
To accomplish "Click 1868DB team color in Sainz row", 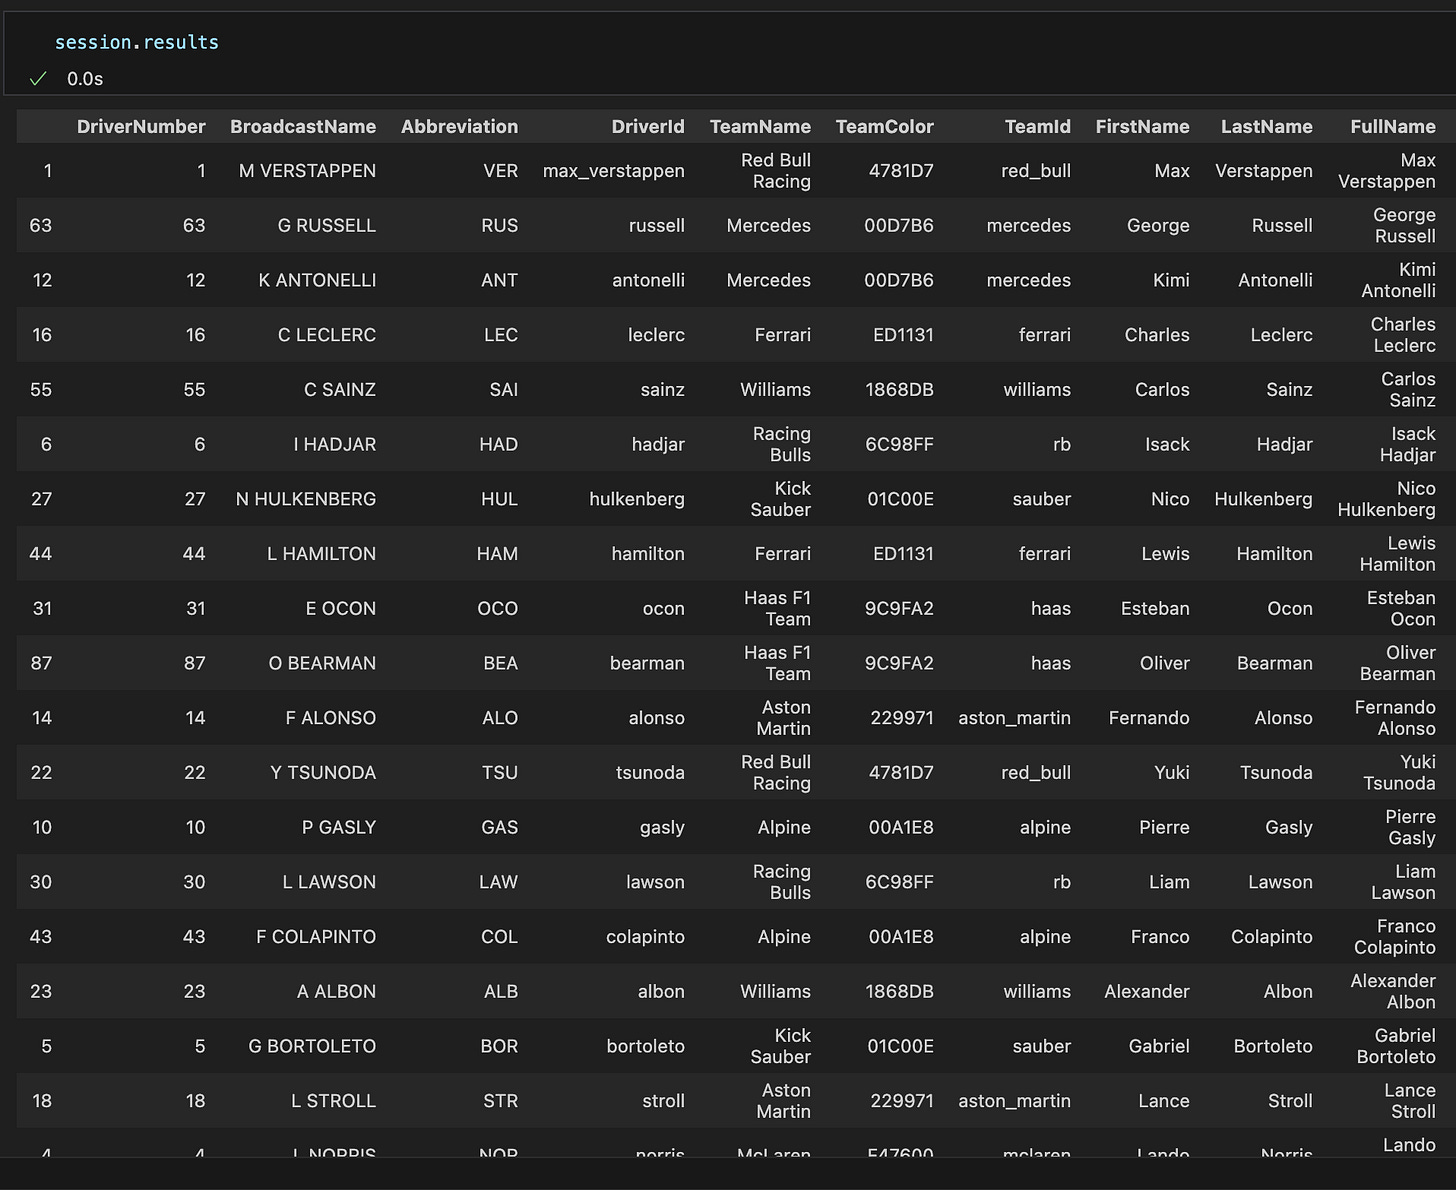I will (x=899, y=390).
